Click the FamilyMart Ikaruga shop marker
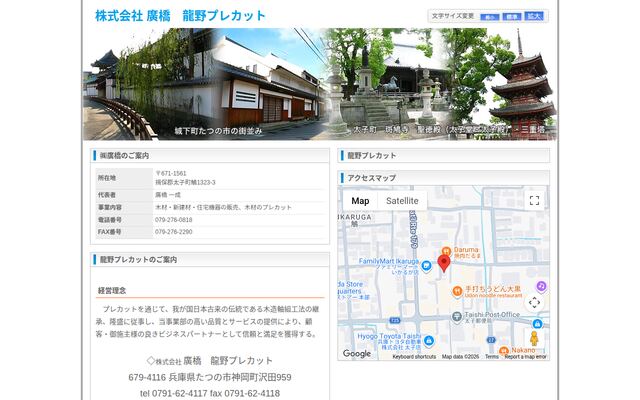Screen dimensions: 640x400 [x=426, y=266]
